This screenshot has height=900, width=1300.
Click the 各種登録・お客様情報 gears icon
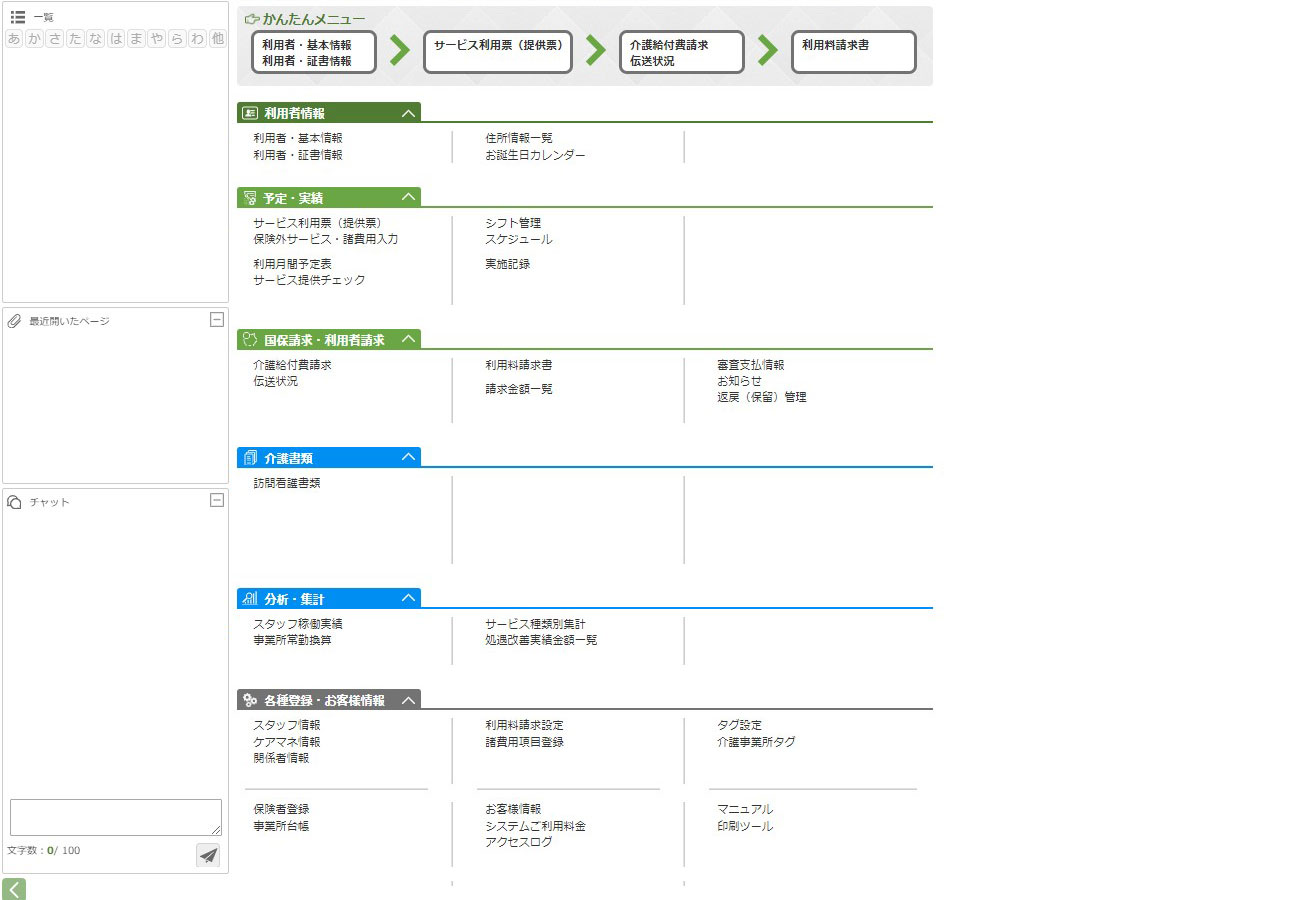[250, 700]
